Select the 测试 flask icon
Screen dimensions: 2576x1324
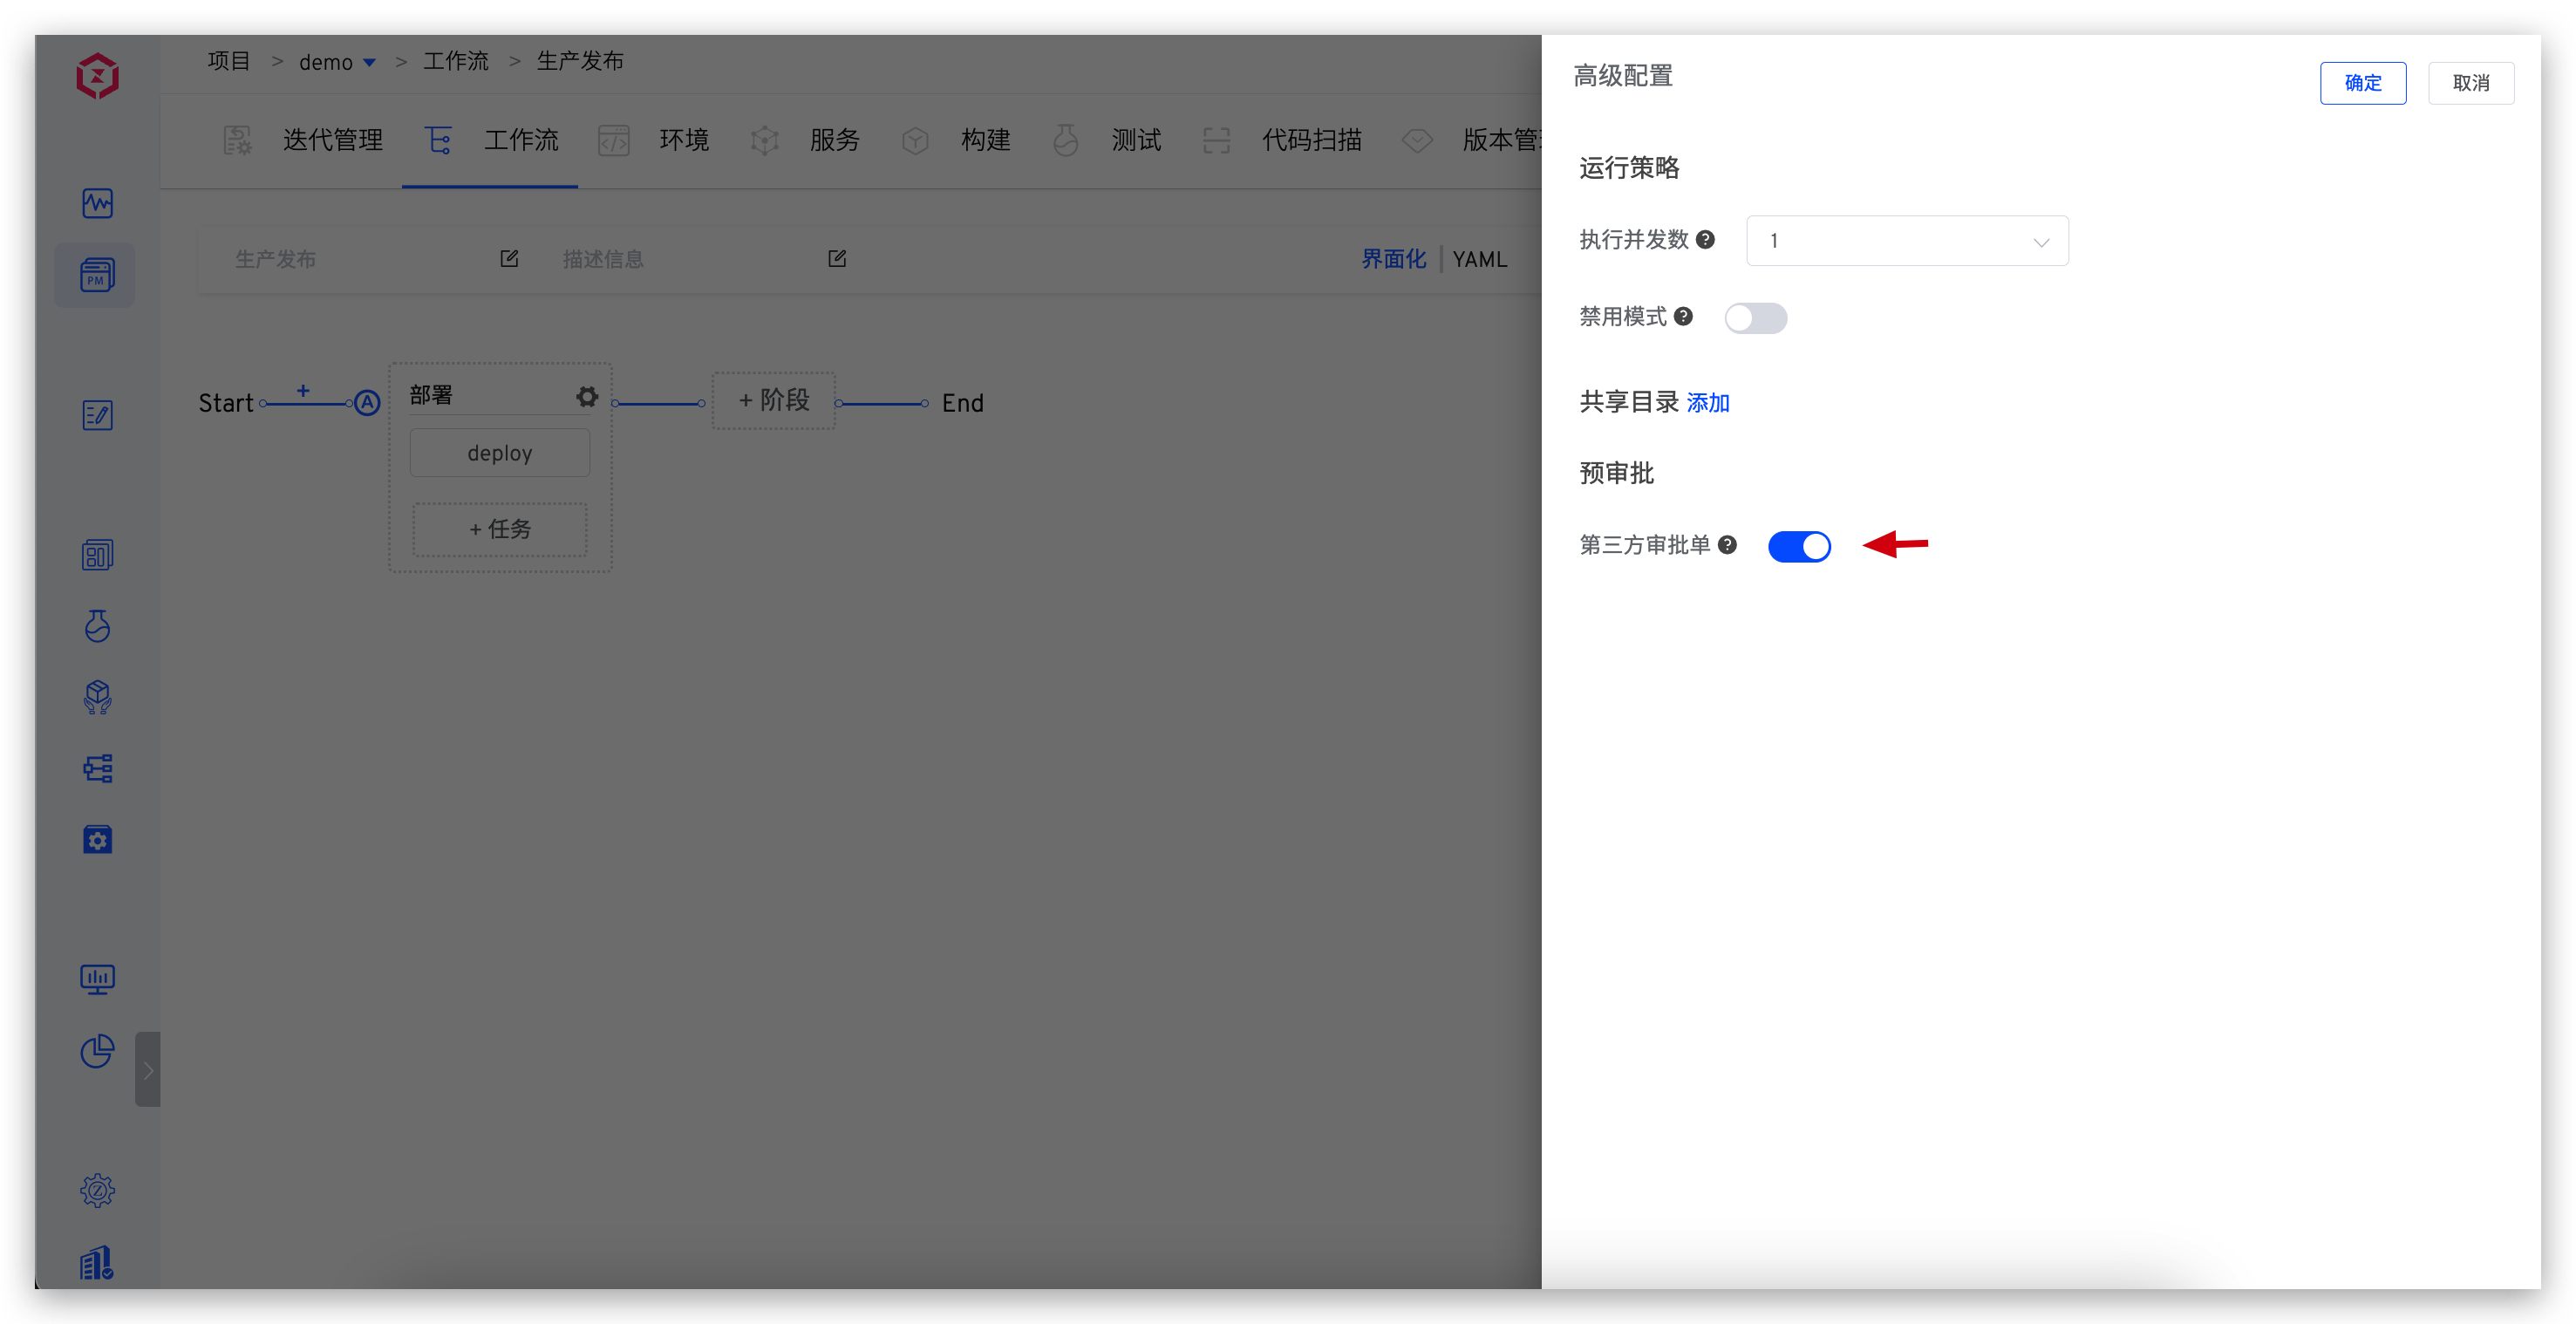[1065, 140]
